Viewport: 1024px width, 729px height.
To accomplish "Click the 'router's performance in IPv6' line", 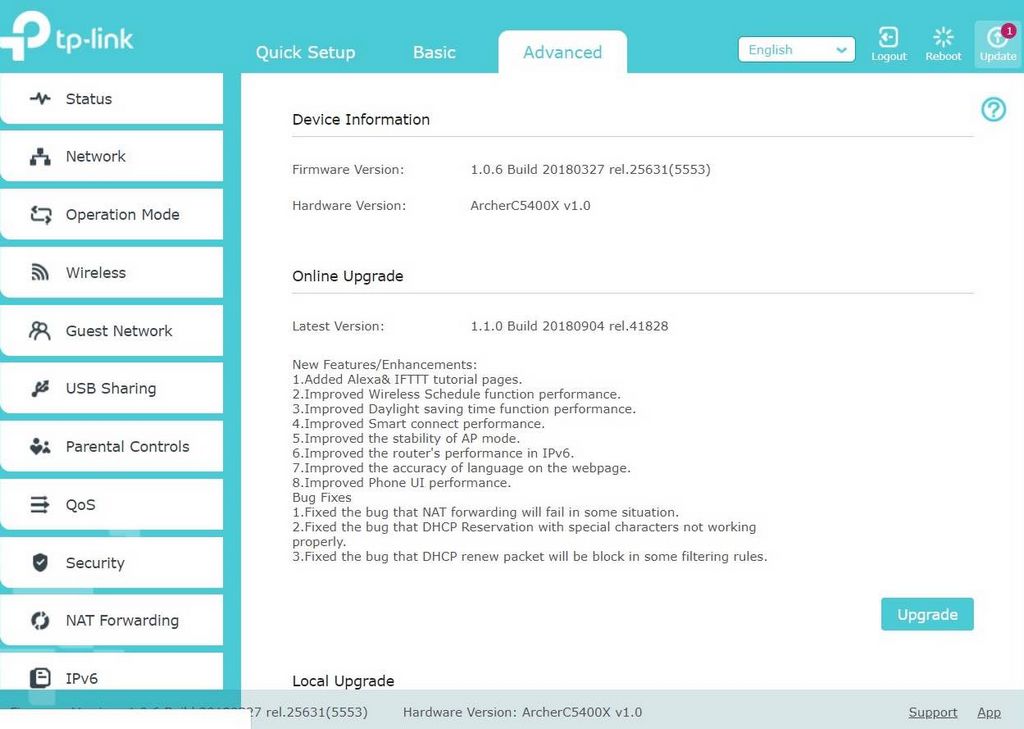I will pyautogui.click(x=433, y=453).
